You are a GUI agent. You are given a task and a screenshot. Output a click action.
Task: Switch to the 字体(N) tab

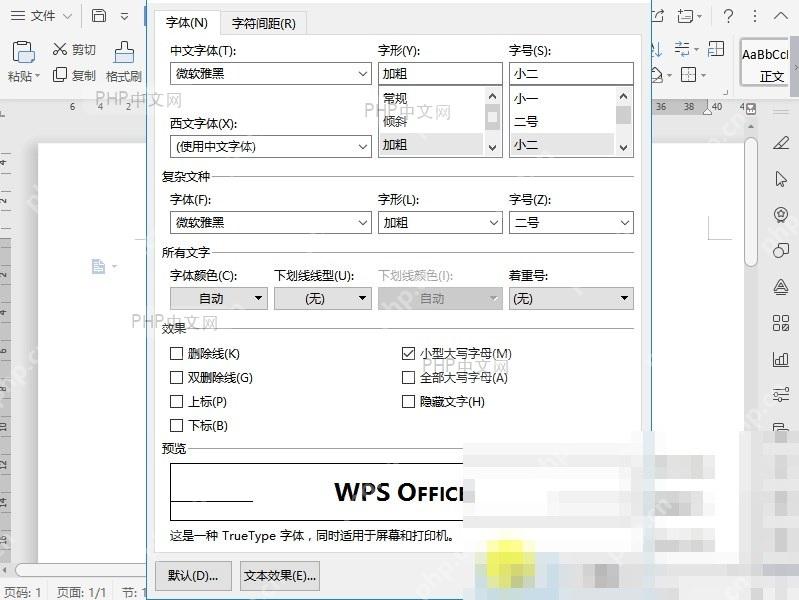coord(187,23)
